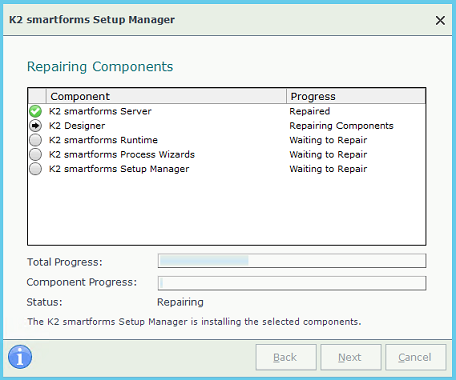
Task: Click the Progress column header
Action: tap(356, 96)
